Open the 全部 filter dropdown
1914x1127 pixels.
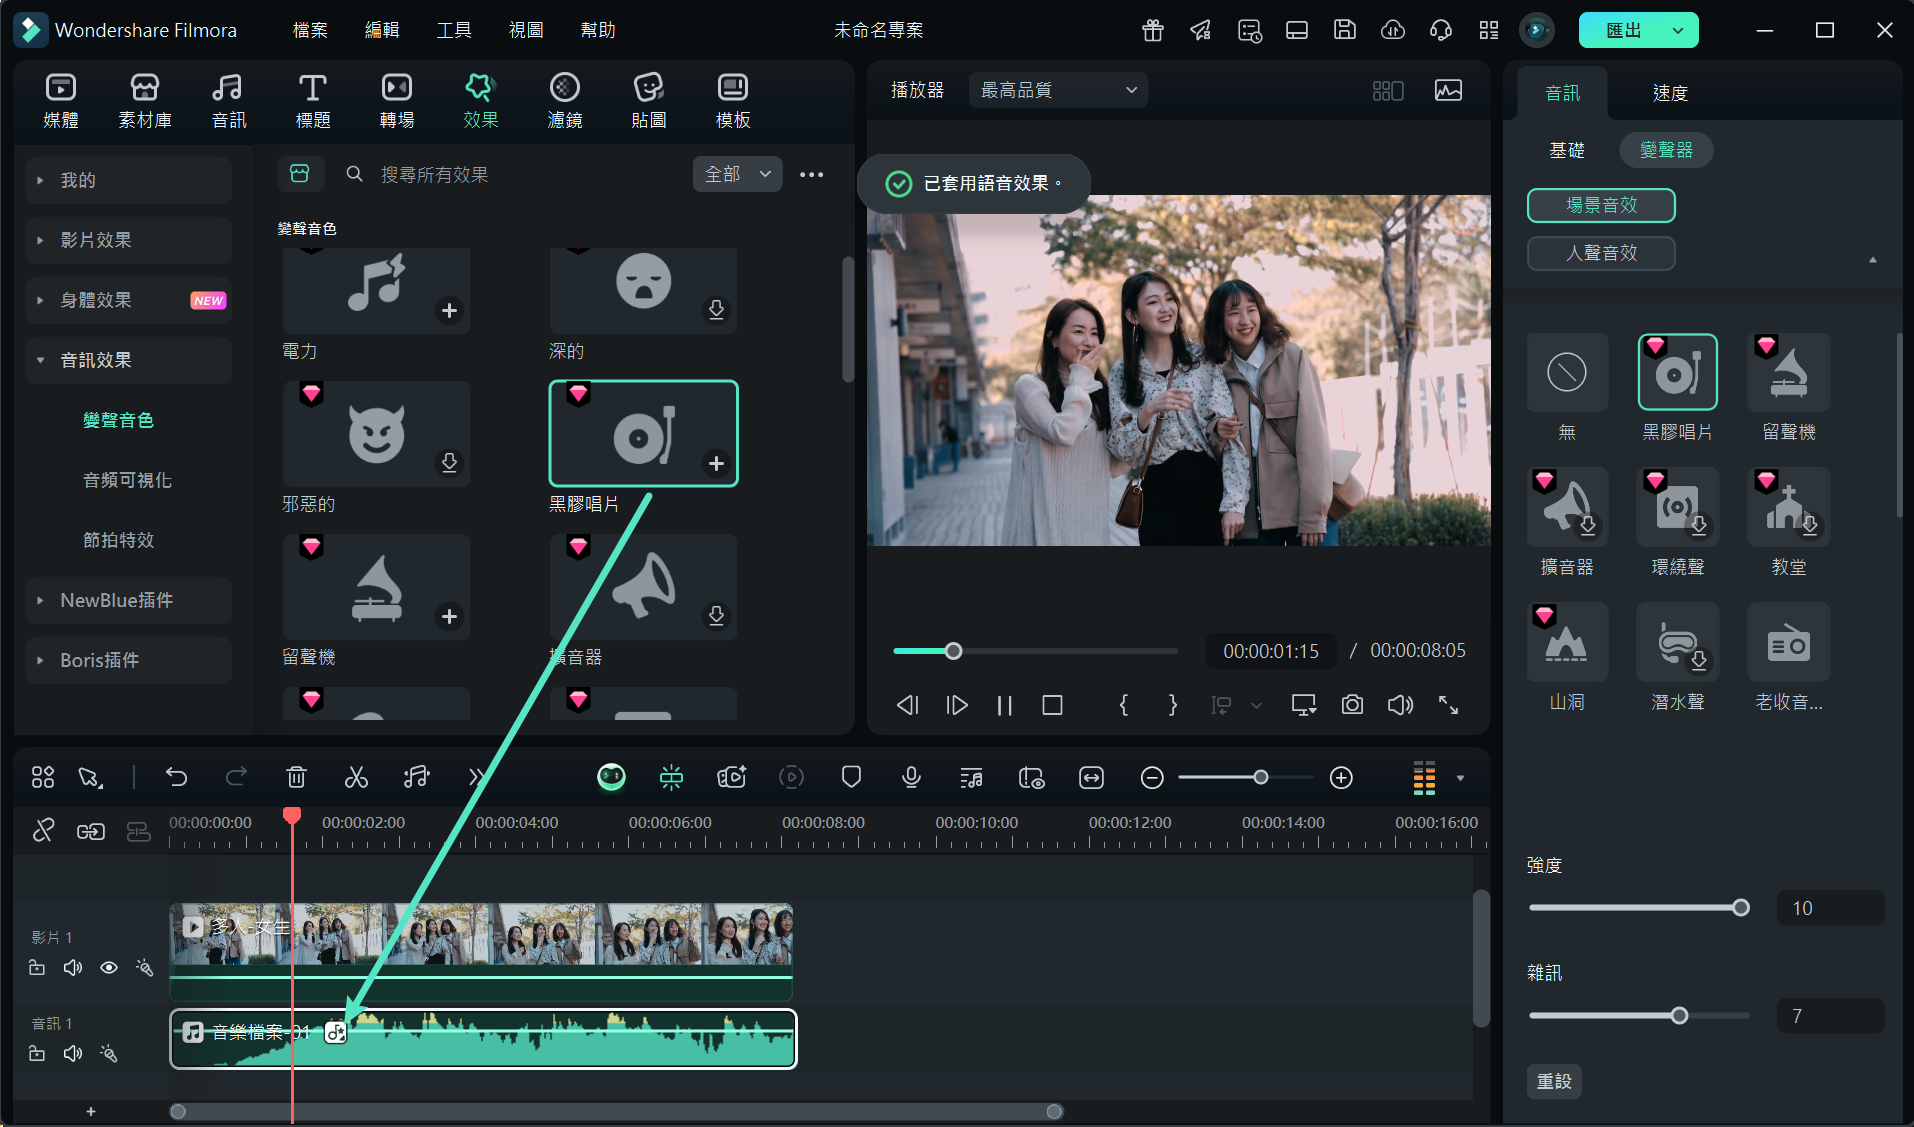737,174
